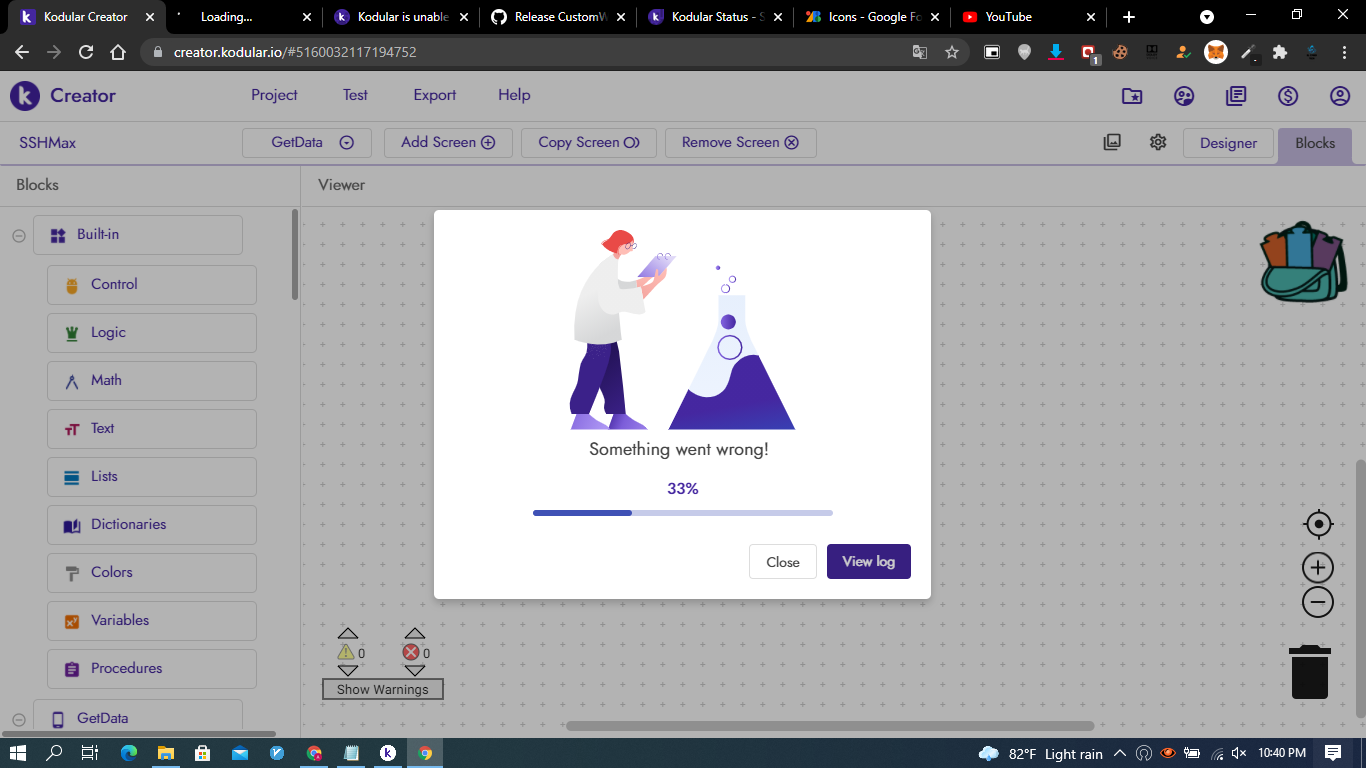
Task: Open the Windows notification center
Action: 1333,753
